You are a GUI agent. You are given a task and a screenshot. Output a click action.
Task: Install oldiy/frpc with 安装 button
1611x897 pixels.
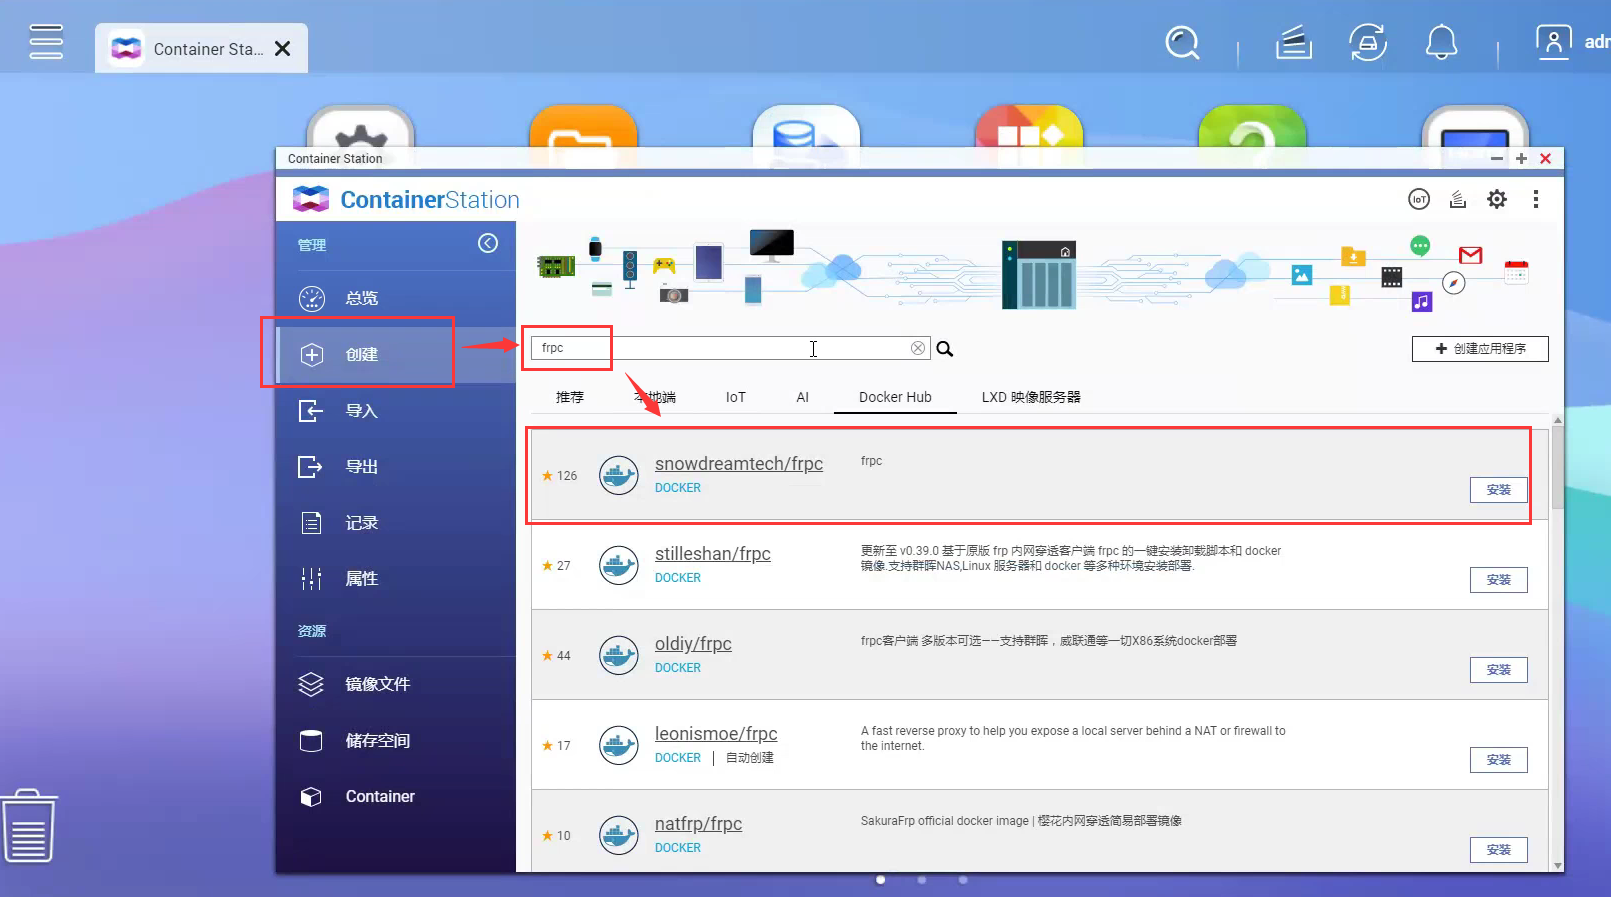click(1499, 670)
